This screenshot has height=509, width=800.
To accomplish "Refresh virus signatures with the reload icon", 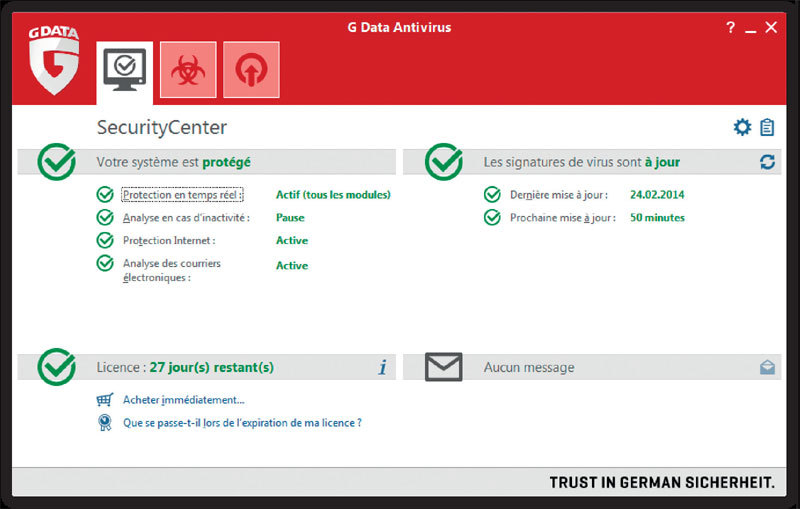I will pyautogui.click(x=767, y=162).
